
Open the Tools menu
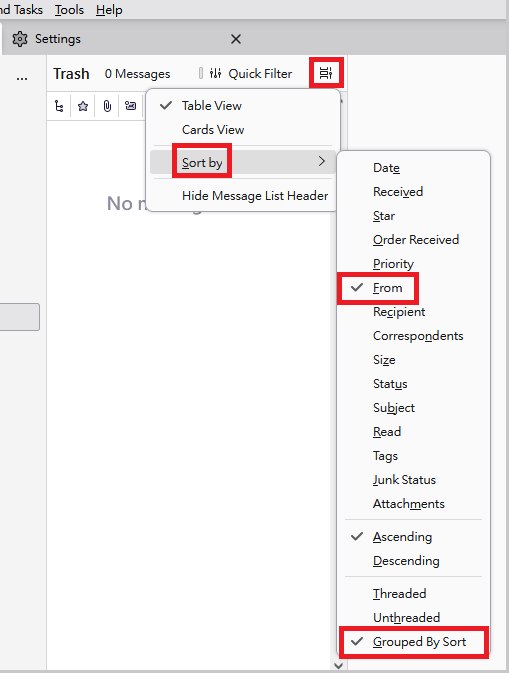tap(69, 9)
